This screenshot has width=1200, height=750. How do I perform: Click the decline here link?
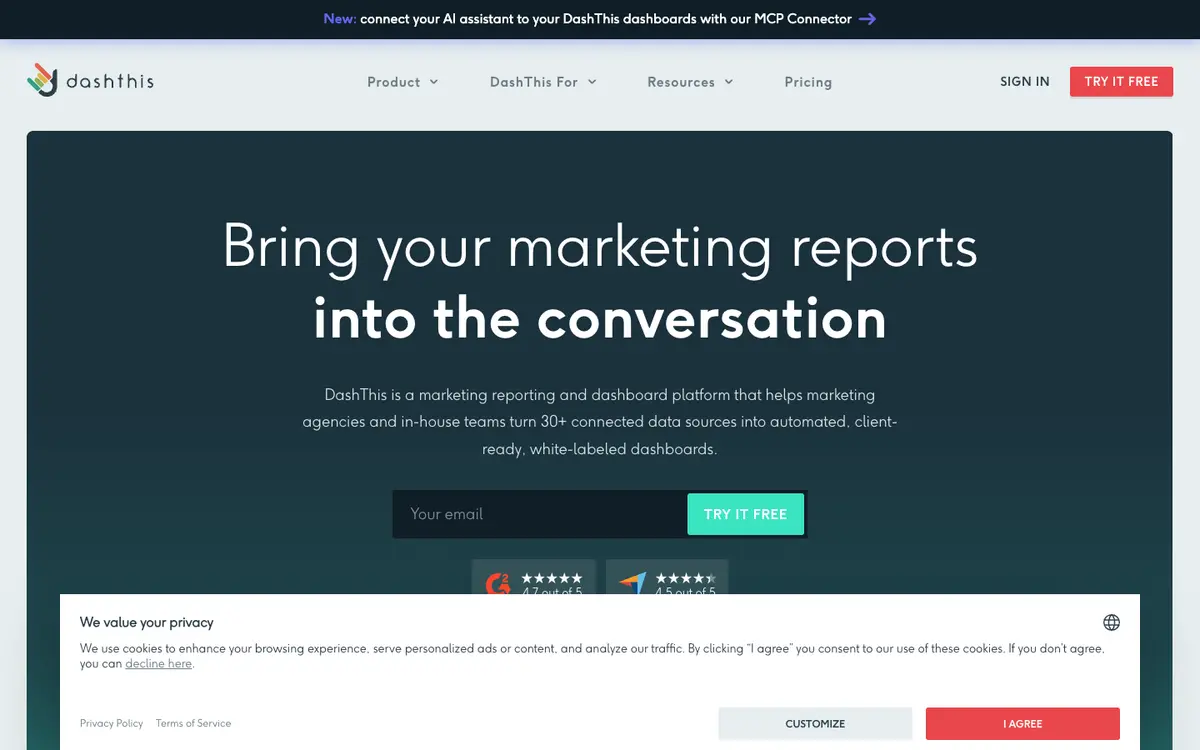click(158, 663)
